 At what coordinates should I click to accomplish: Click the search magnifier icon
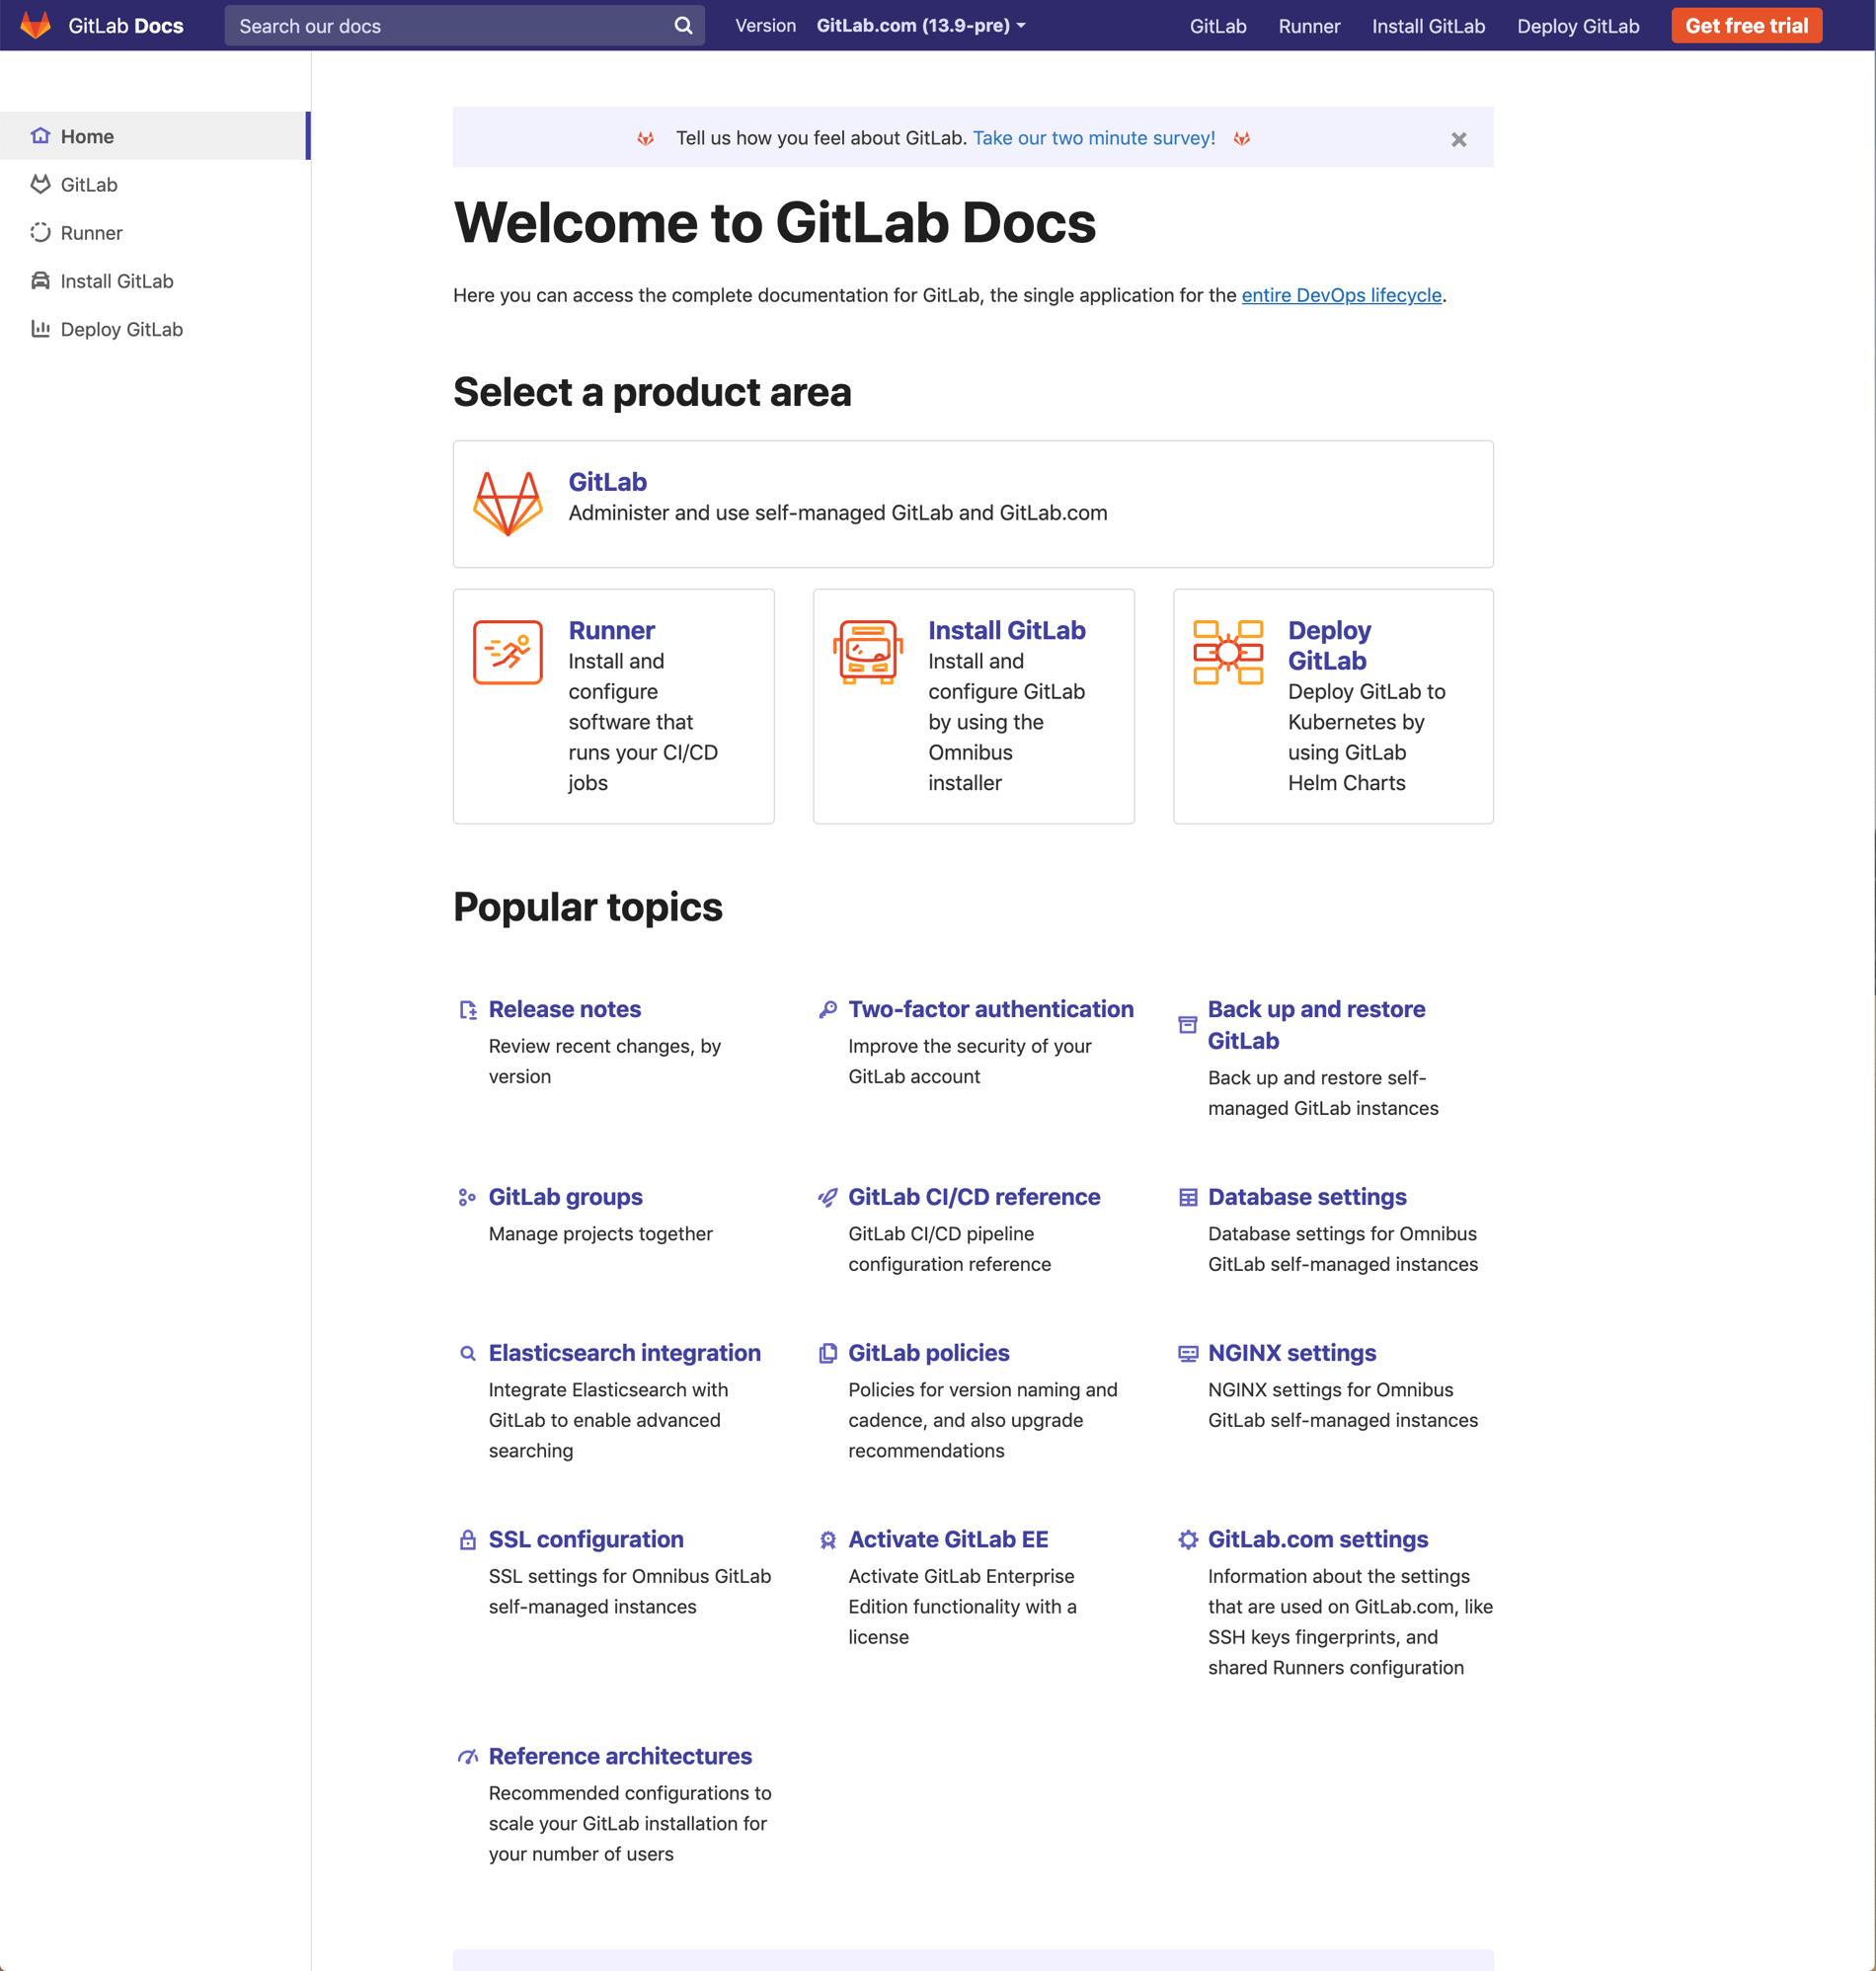click(x=683, y=25)
